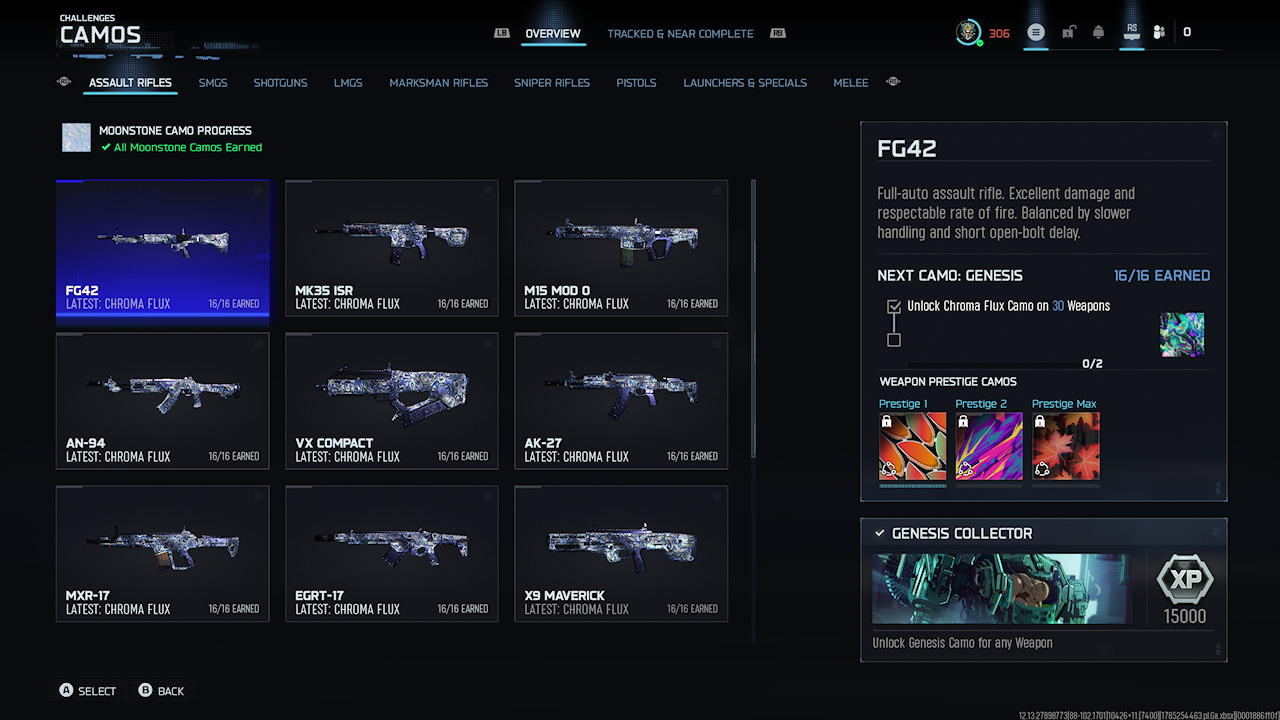Open the notifications bell icon
The image size is (1280, 720).
click(1099, 32)
